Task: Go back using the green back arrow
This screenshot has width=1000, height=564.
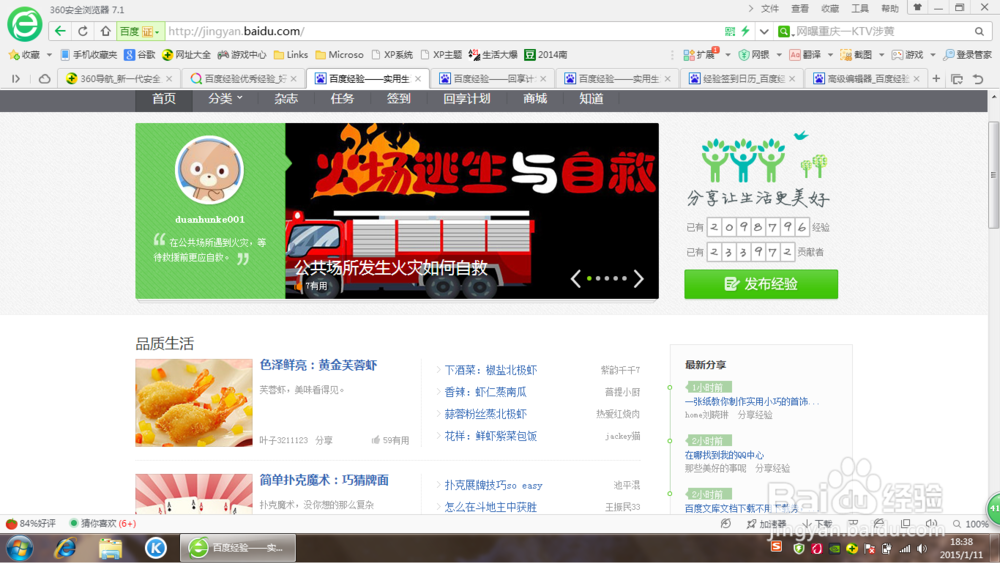Action: point(60,31)
